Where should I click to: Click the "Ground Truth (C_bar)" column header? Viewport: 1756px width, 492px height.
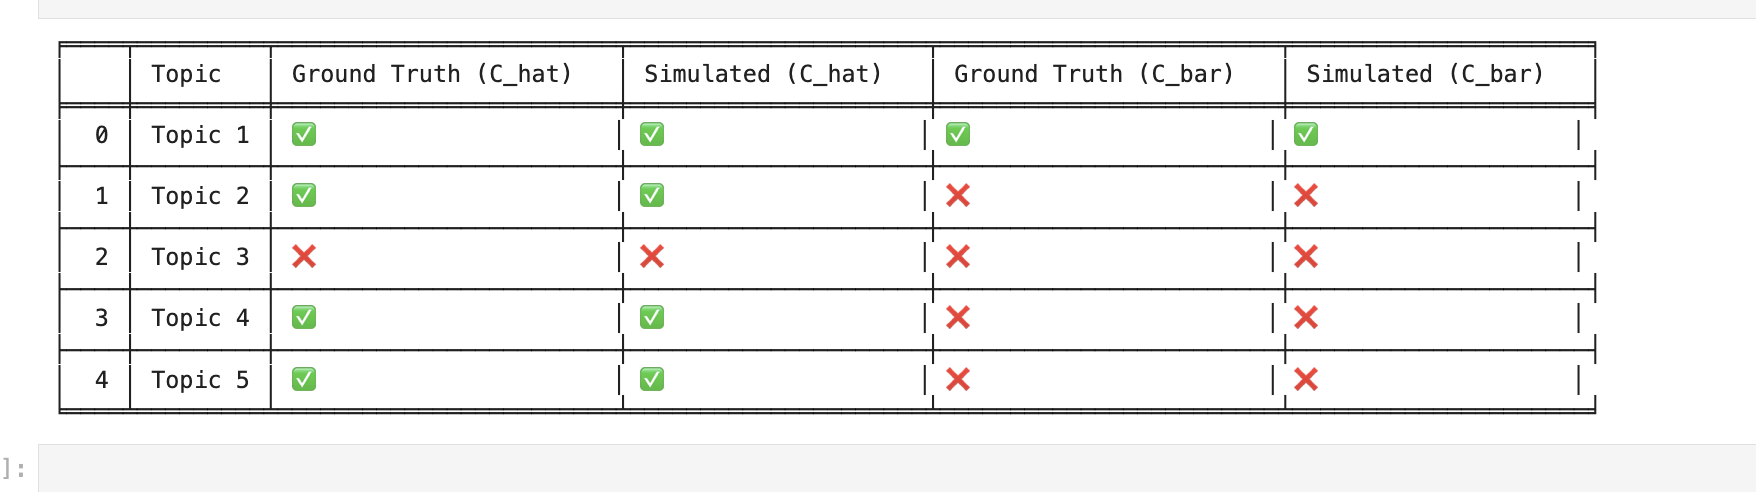(x=1094, y=74)
